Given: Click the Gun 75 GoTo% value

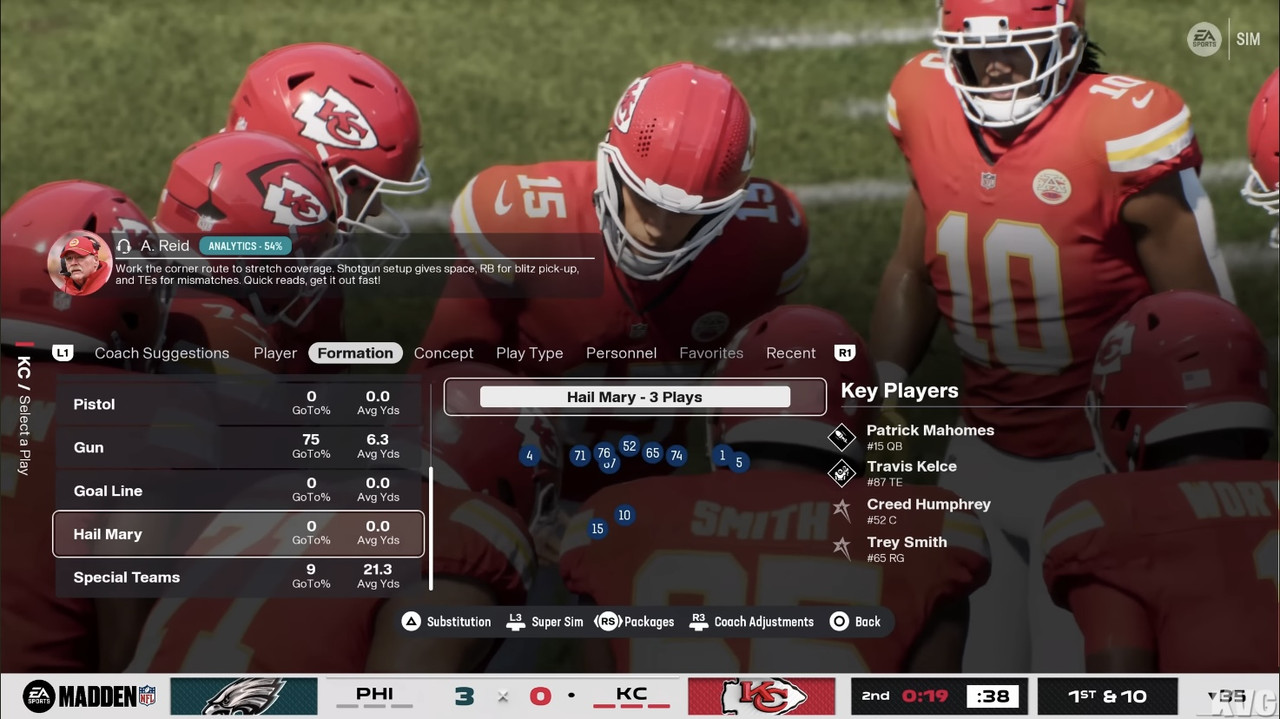Looking at the screenshot, I should point(311,439).
